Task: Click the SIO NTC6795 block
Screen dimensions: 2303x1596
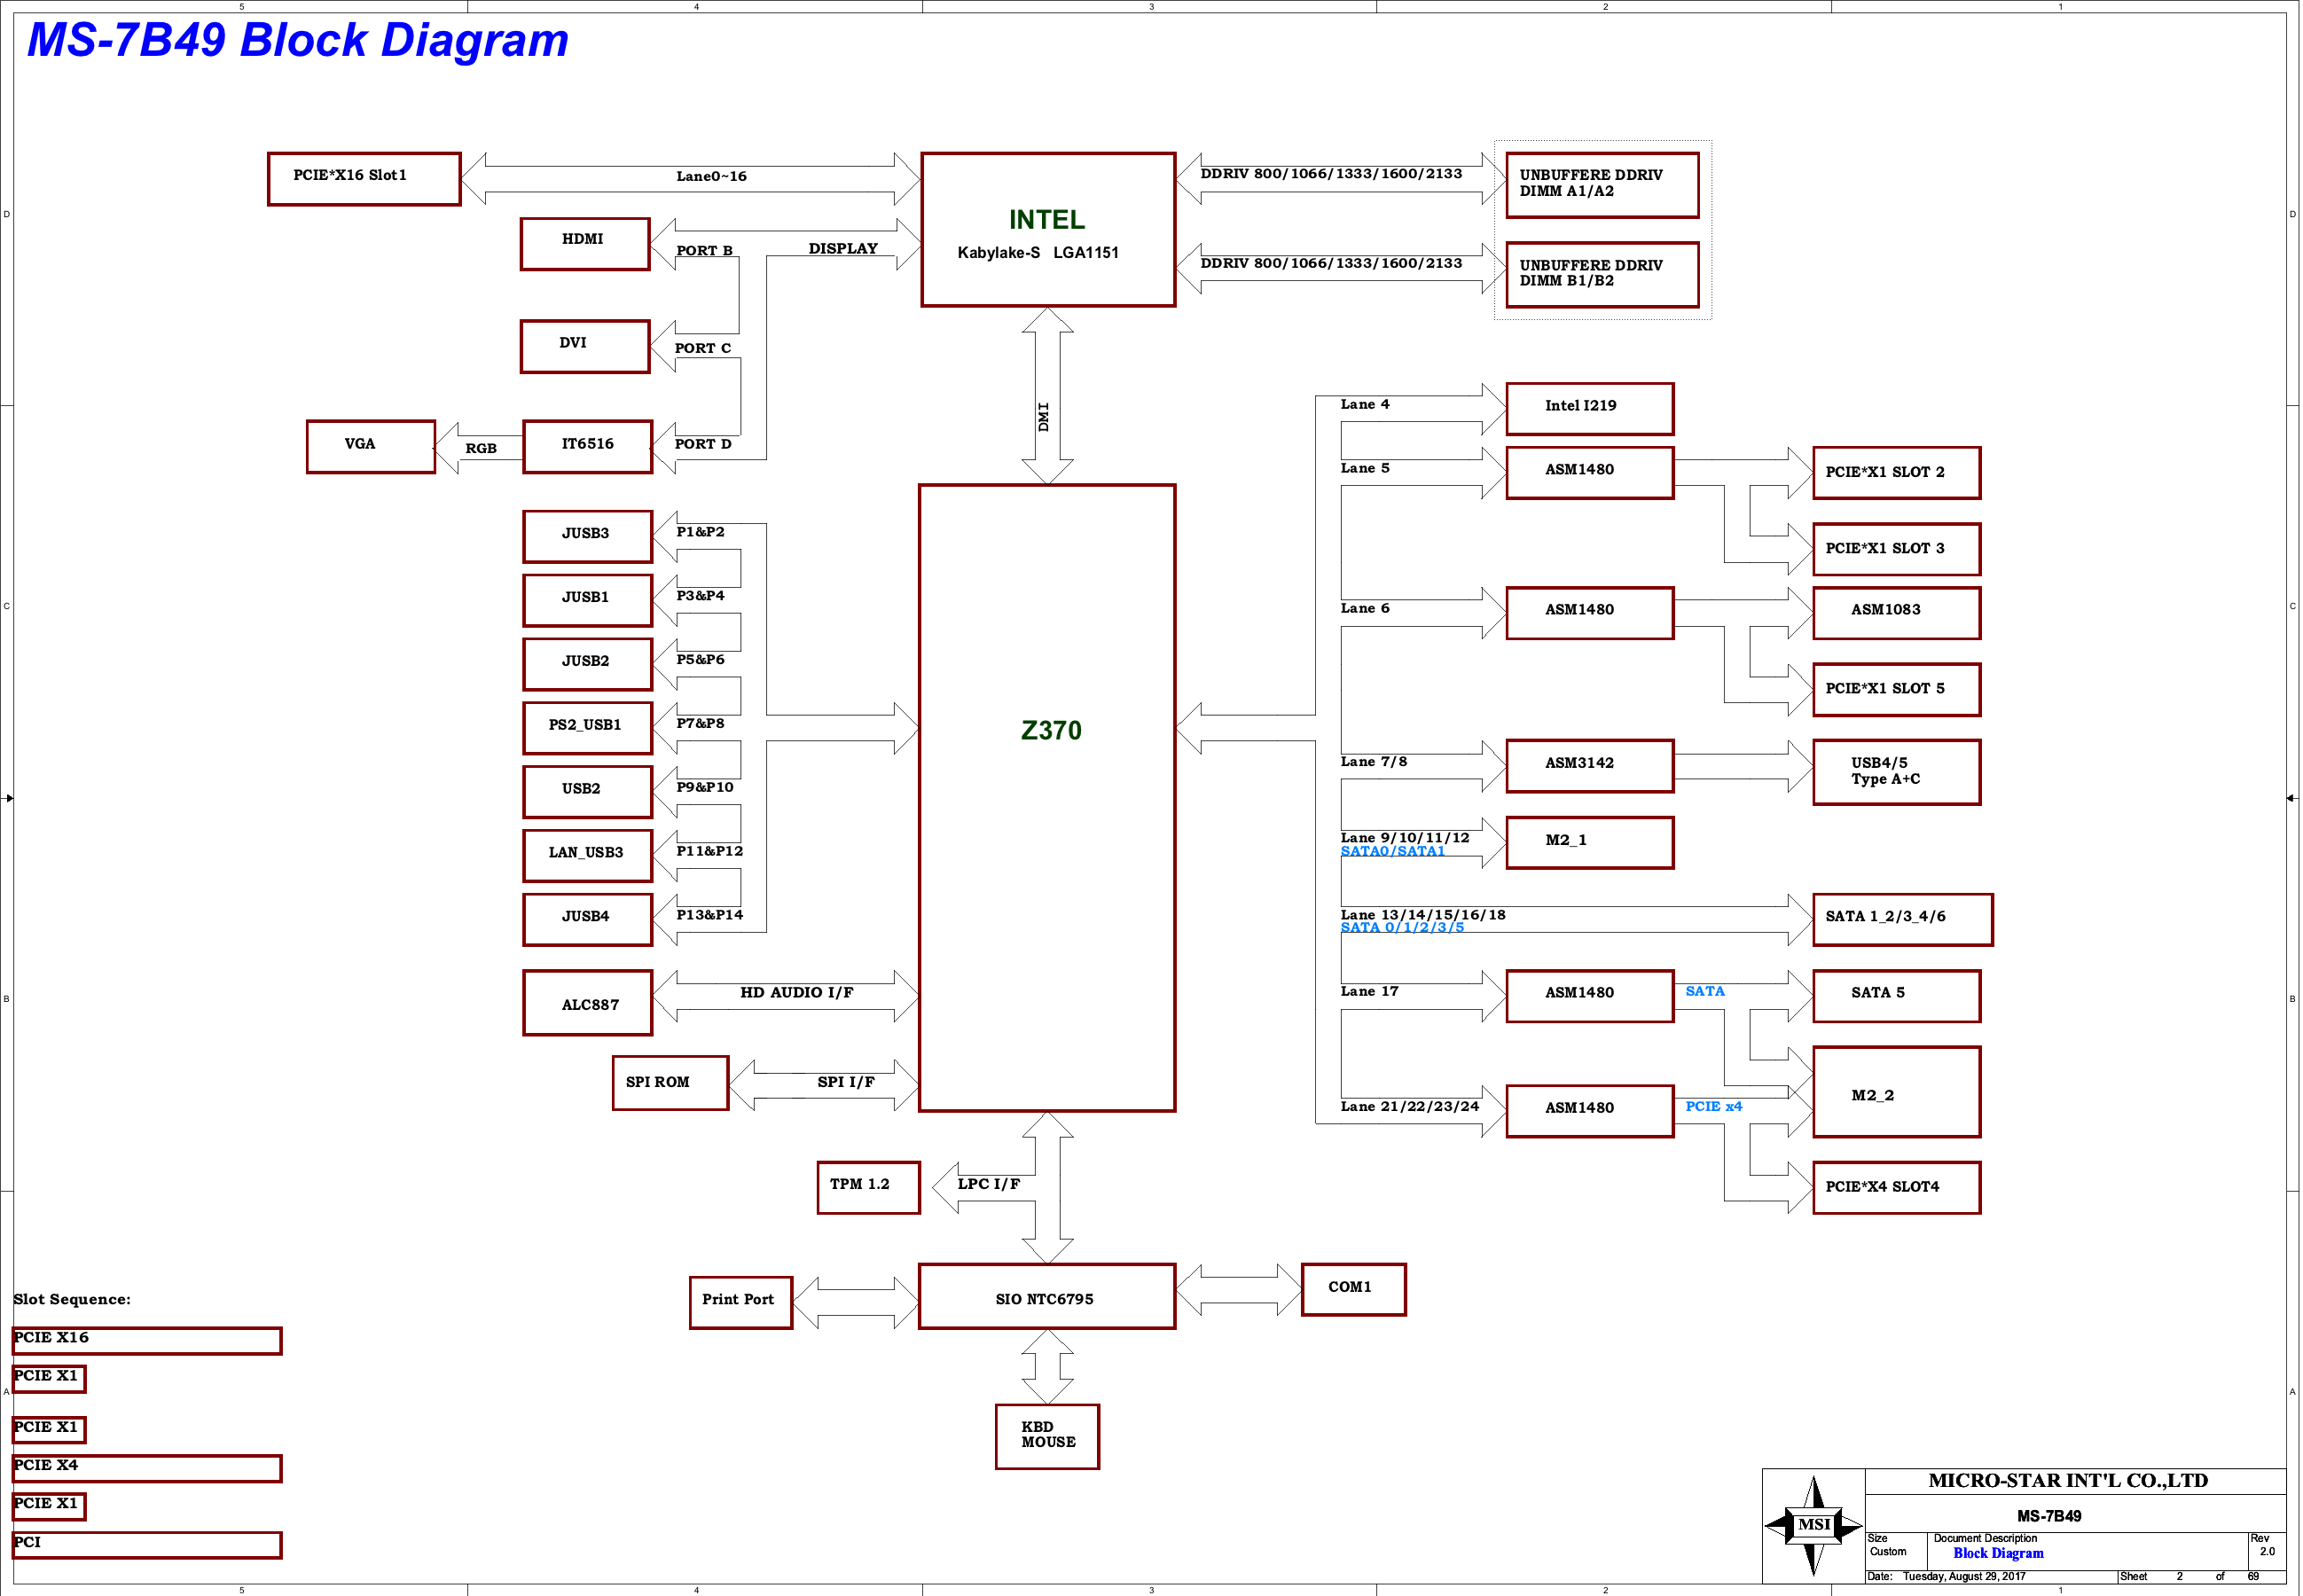Action: tap(1047, 1296)
